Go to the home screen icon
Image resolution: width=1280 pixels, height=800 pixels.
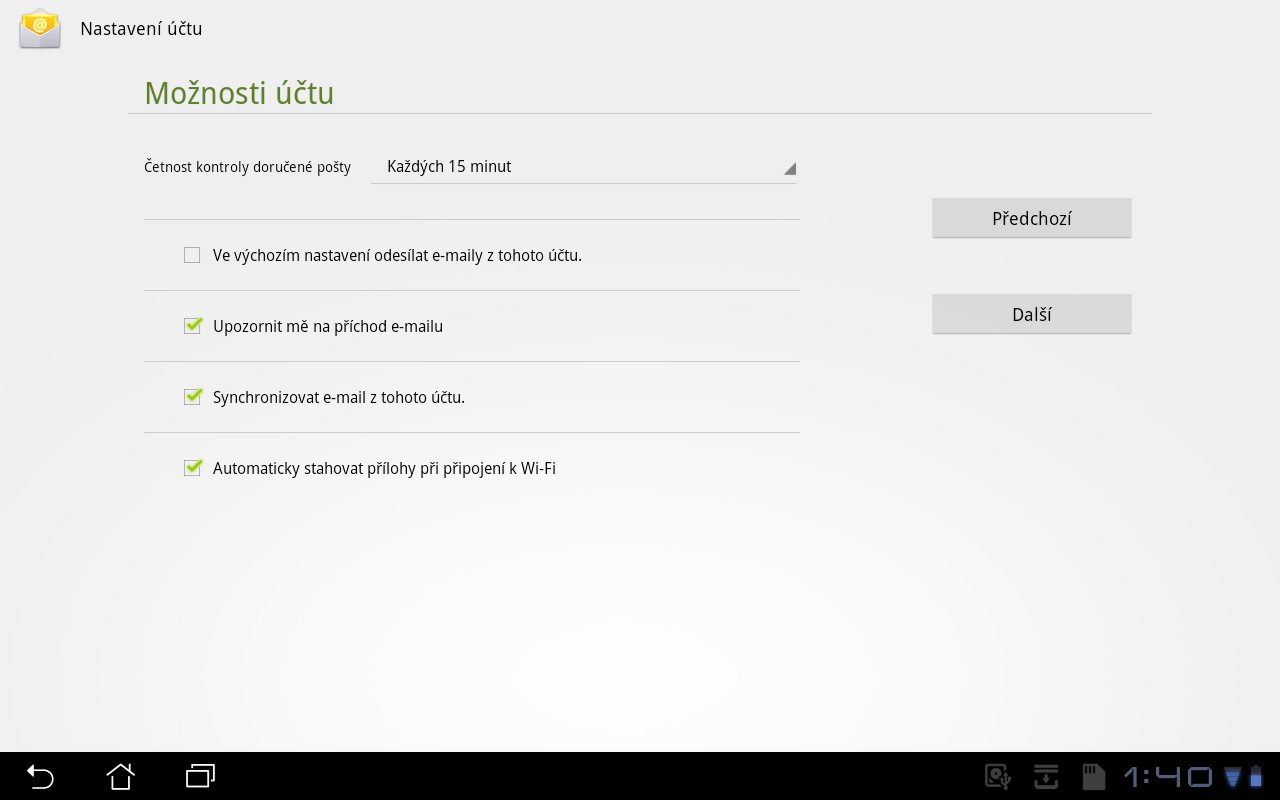120,776
